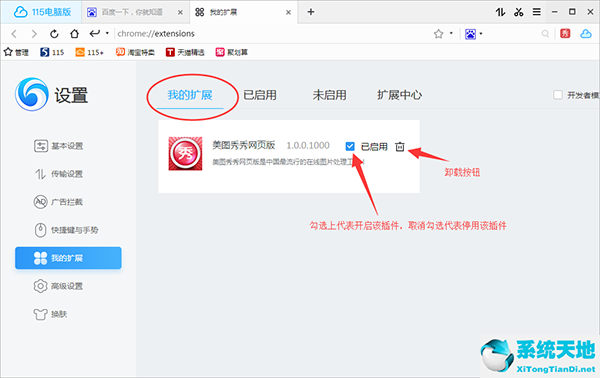The image size is (600, 378).
Task: Open the 115 bookmark
Action: tap(52, 52)
